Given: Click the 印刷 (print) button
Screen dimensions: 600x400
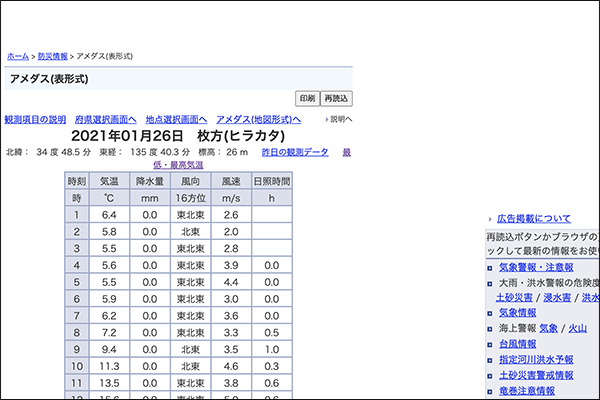Looking at the screenshot, I should (x=307, y=98).
